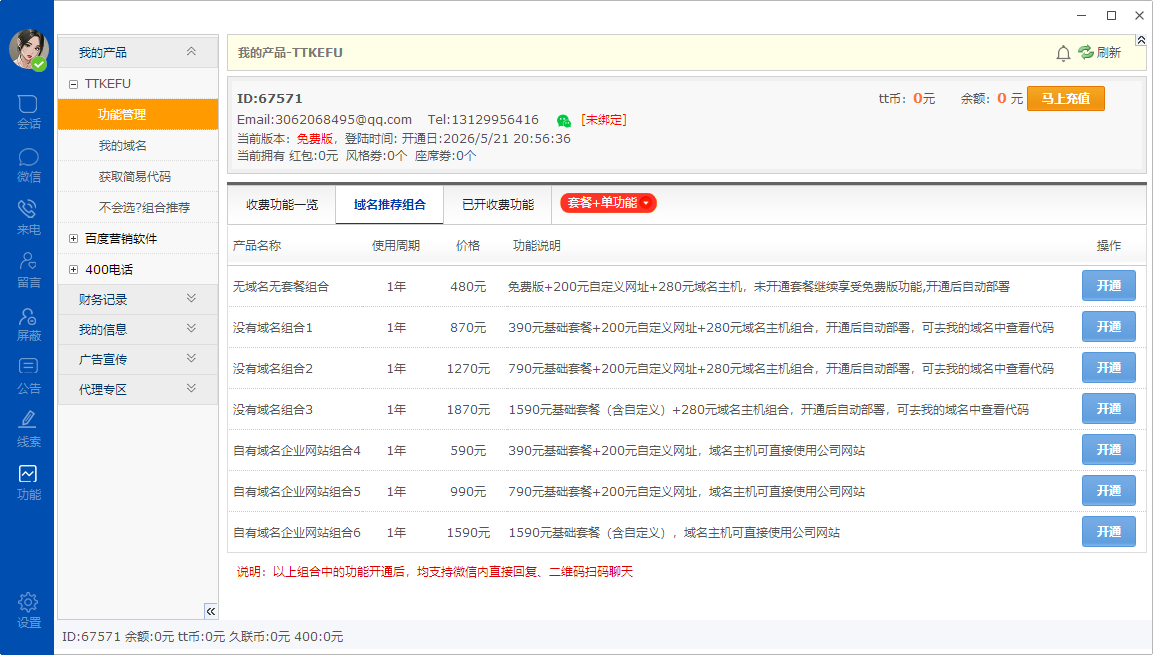Image resolution: width=1153 pixels, height=655 pixels.
Task: Expand the 400电话 tree node
Action: [73, 269]
